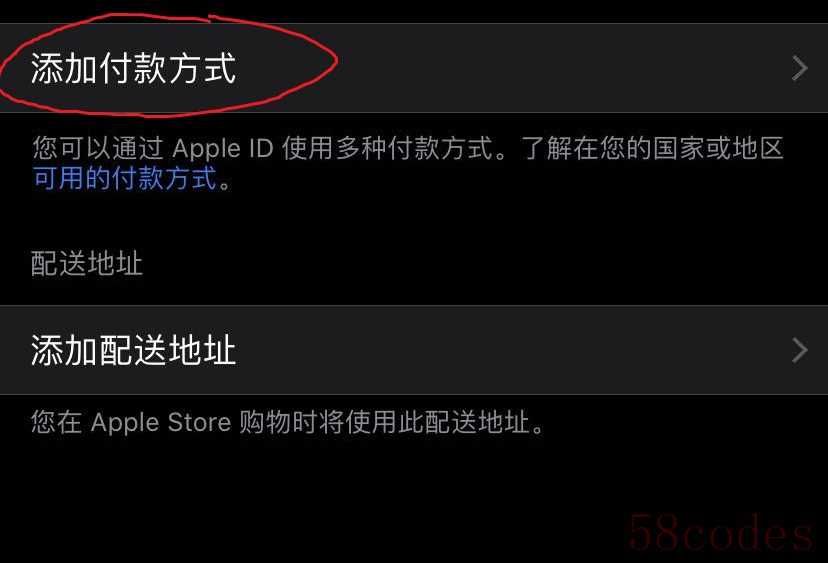
Task: Click the 使用多种付款方式 phrase in description
Action: 388,148
